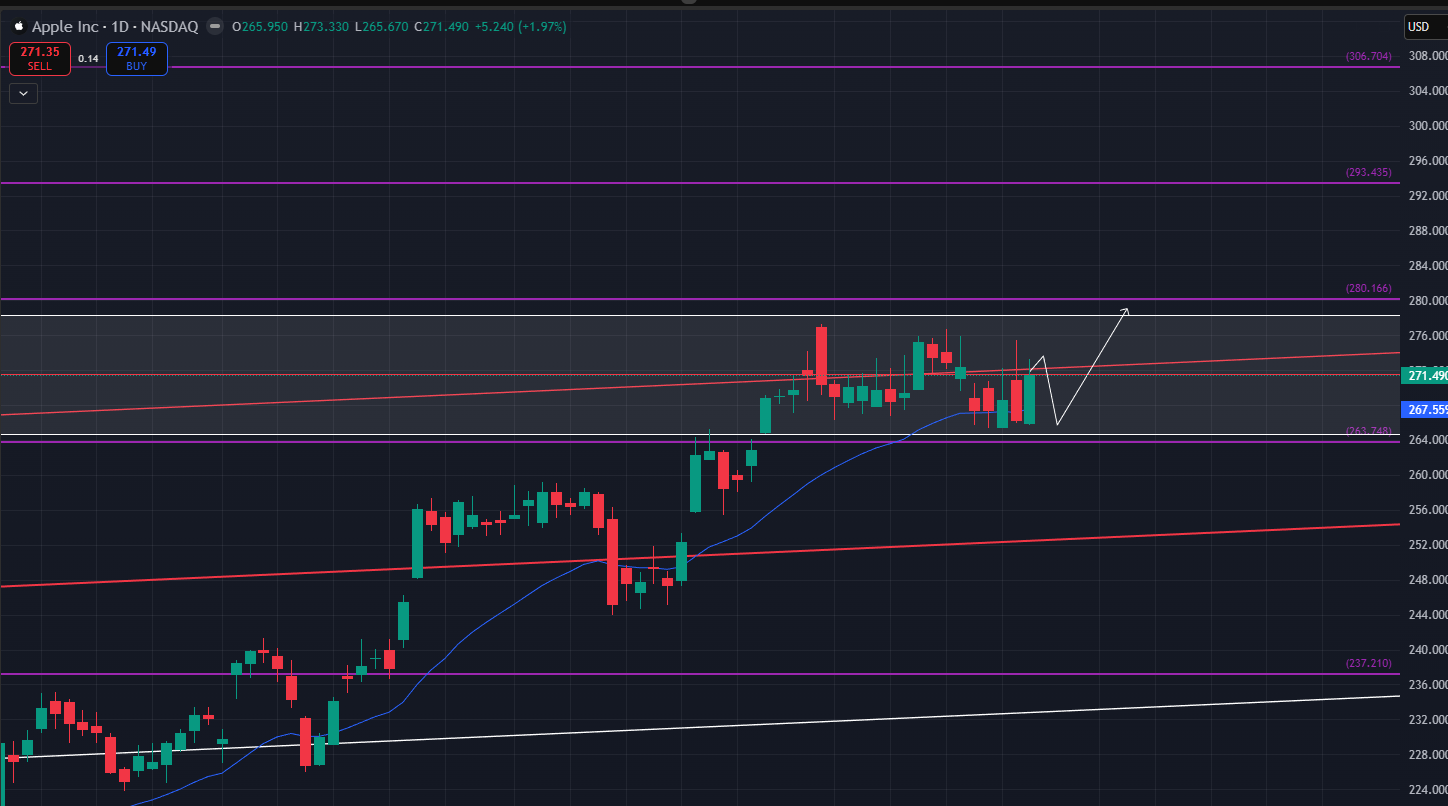This screenshot has width=1448, height=806.
Task: Click the red 271.35 SELL button
Action: click(40, 58)
